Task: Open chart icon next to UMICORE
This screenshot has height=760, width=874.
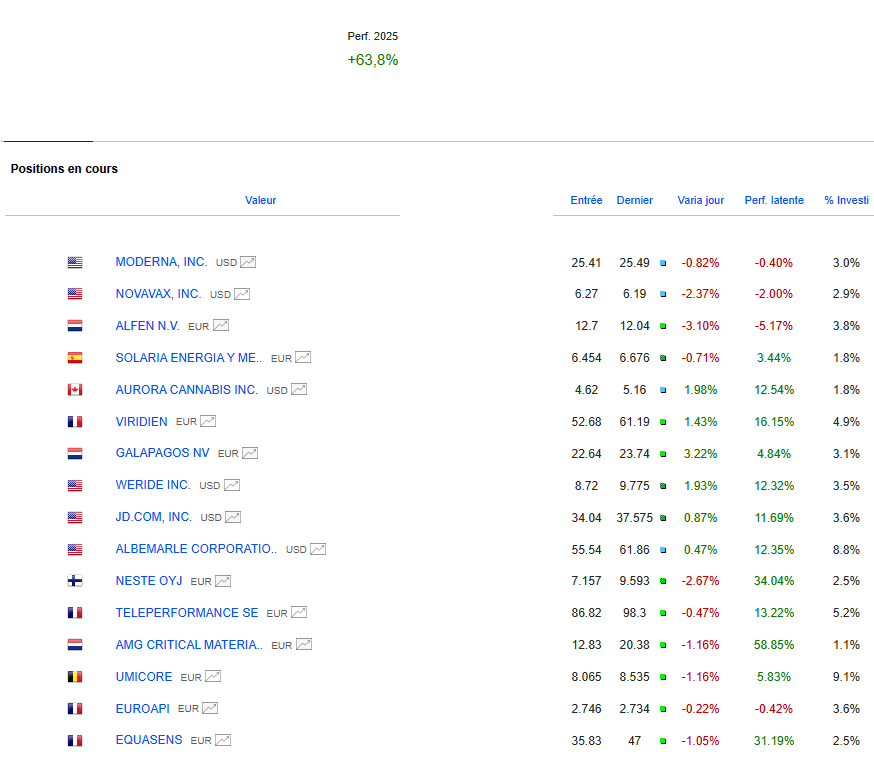Action: coord(213,676)
